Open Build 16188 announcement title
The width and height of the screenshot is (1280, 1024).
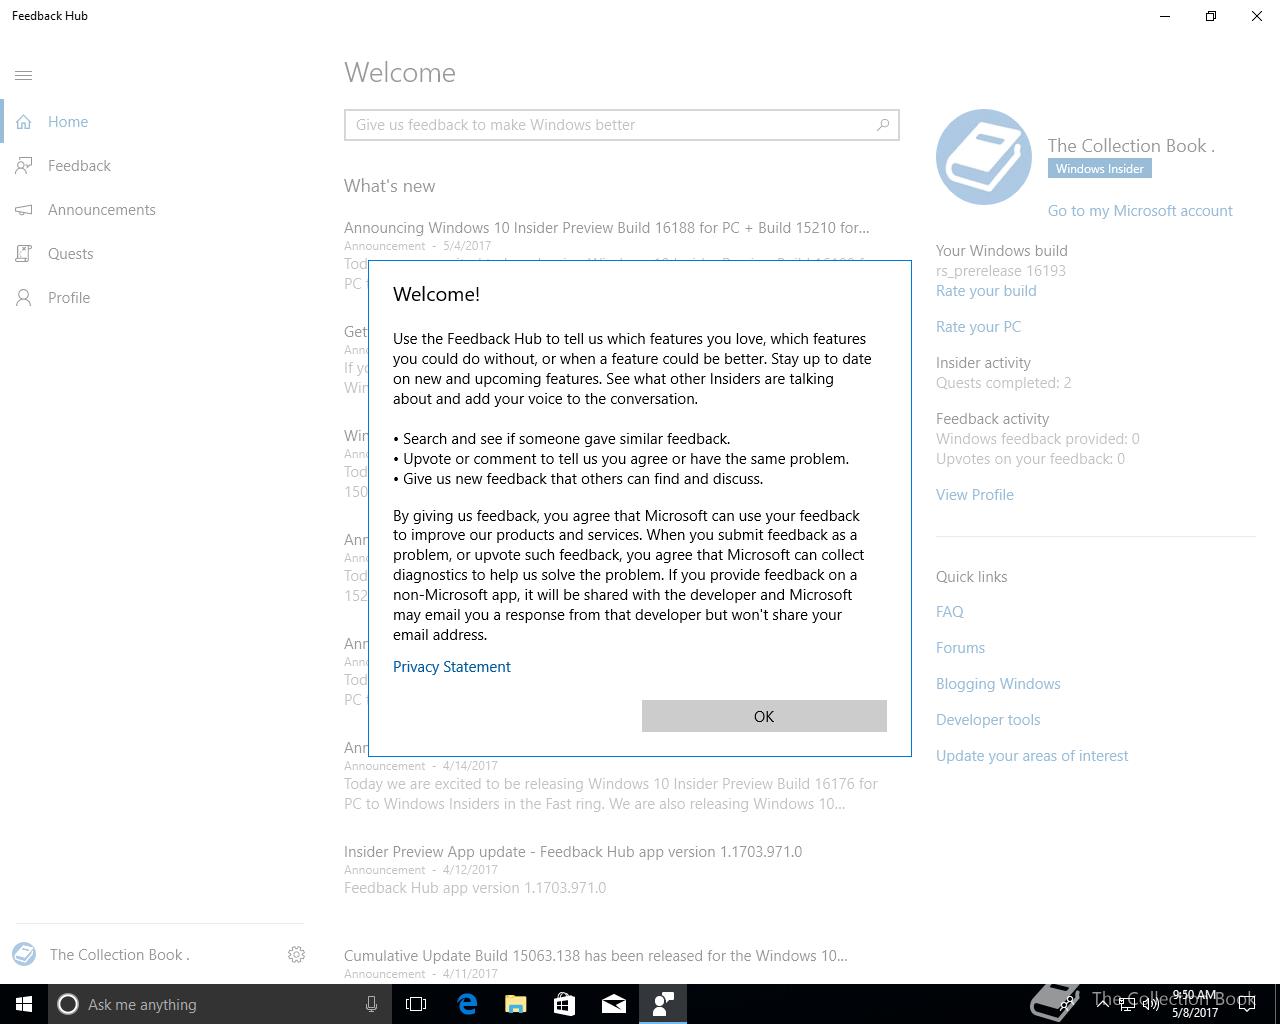[606, 228]
